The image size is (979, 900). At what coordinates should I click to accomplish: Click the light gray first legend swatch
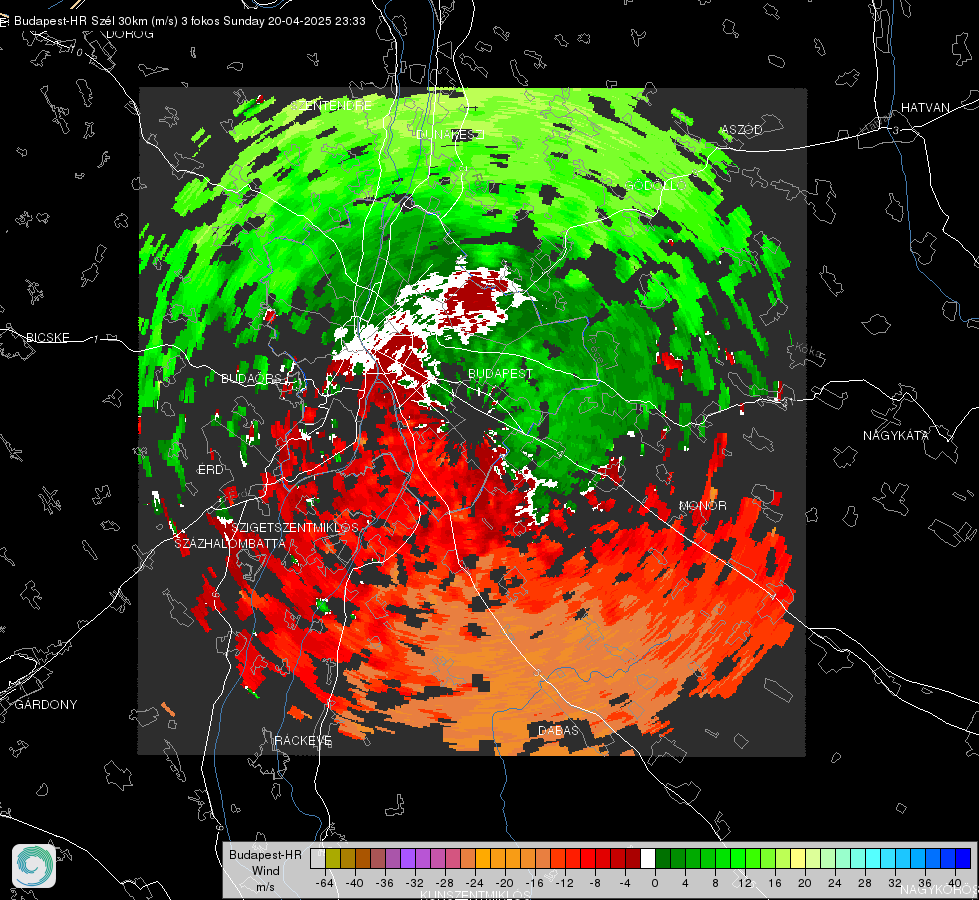coord(318,858)
